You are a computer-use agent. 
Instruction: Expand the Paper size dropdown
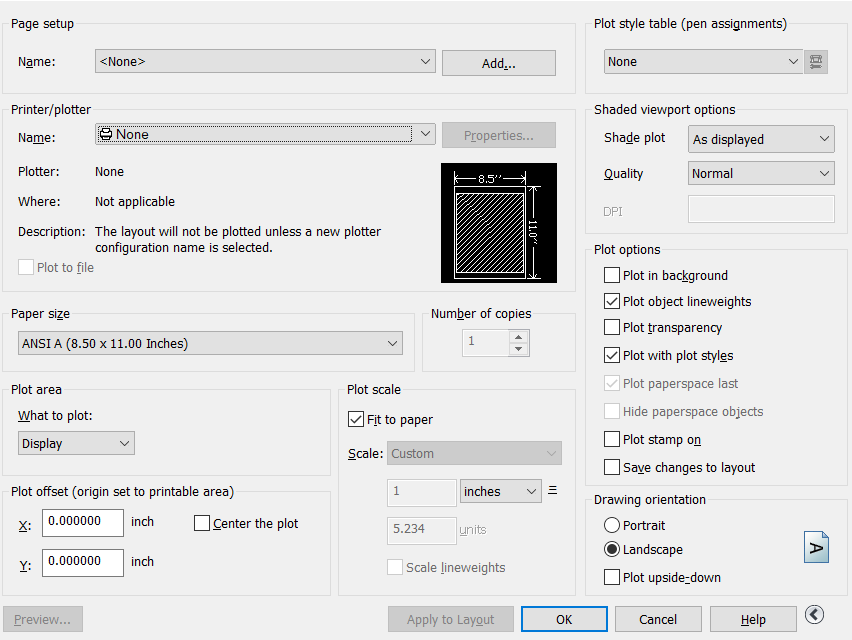[210, 343]
